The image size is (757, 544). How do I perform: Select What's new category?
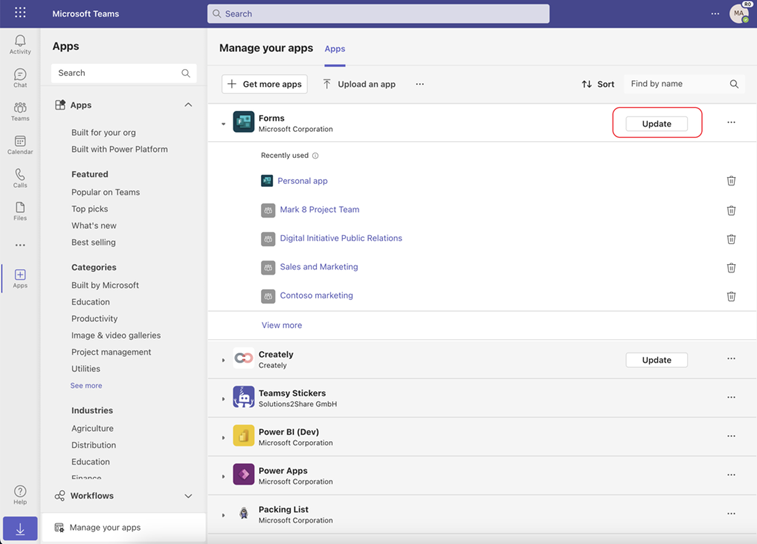coord(94,225)
